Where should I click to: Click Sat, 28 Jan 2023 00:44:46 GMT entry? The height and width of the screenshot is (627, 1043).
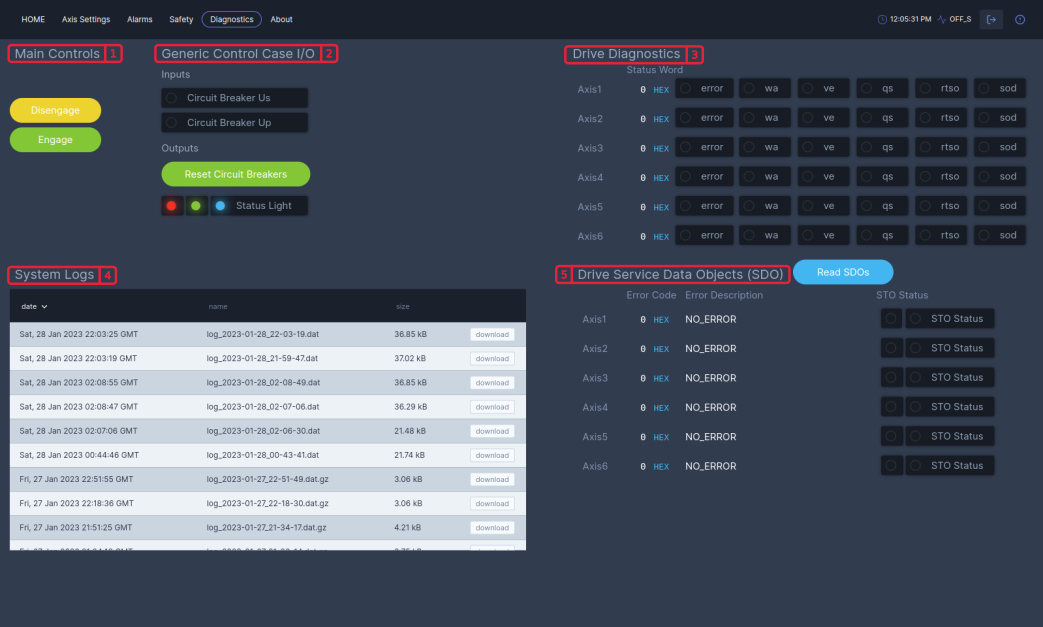[x=79, y=455]
